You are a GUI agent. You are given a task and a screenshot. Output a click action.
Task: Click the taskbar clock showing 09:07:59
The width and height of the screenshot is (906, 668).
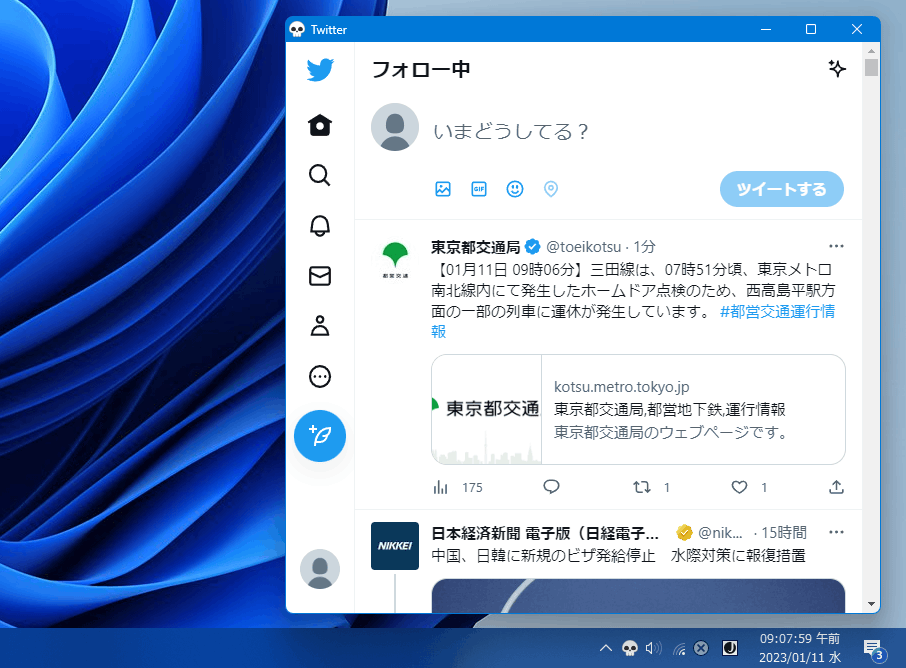800,648
